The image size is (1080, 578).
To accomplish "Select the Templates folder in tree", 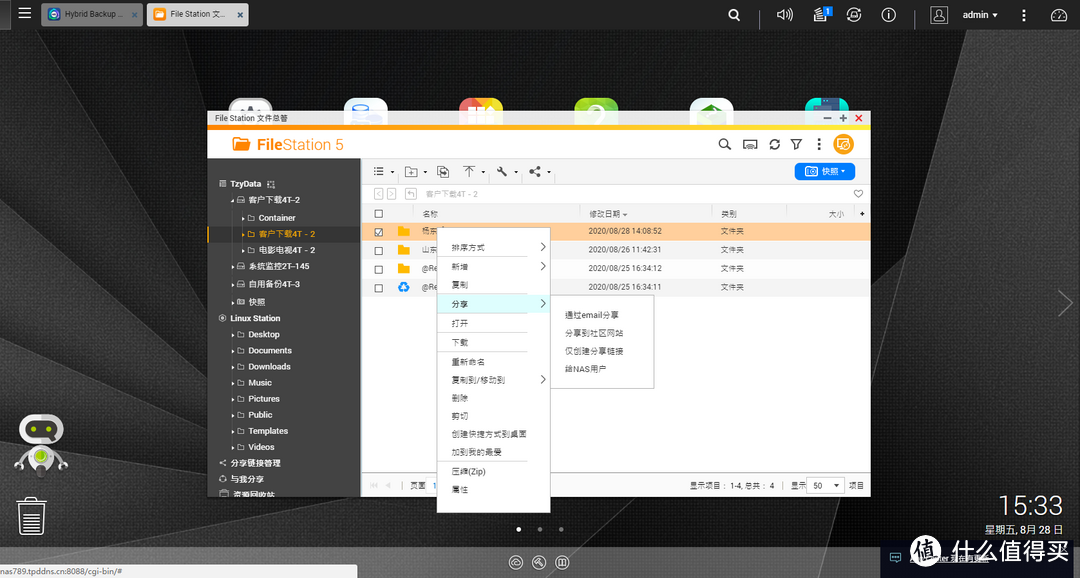I will coord(268,431).
